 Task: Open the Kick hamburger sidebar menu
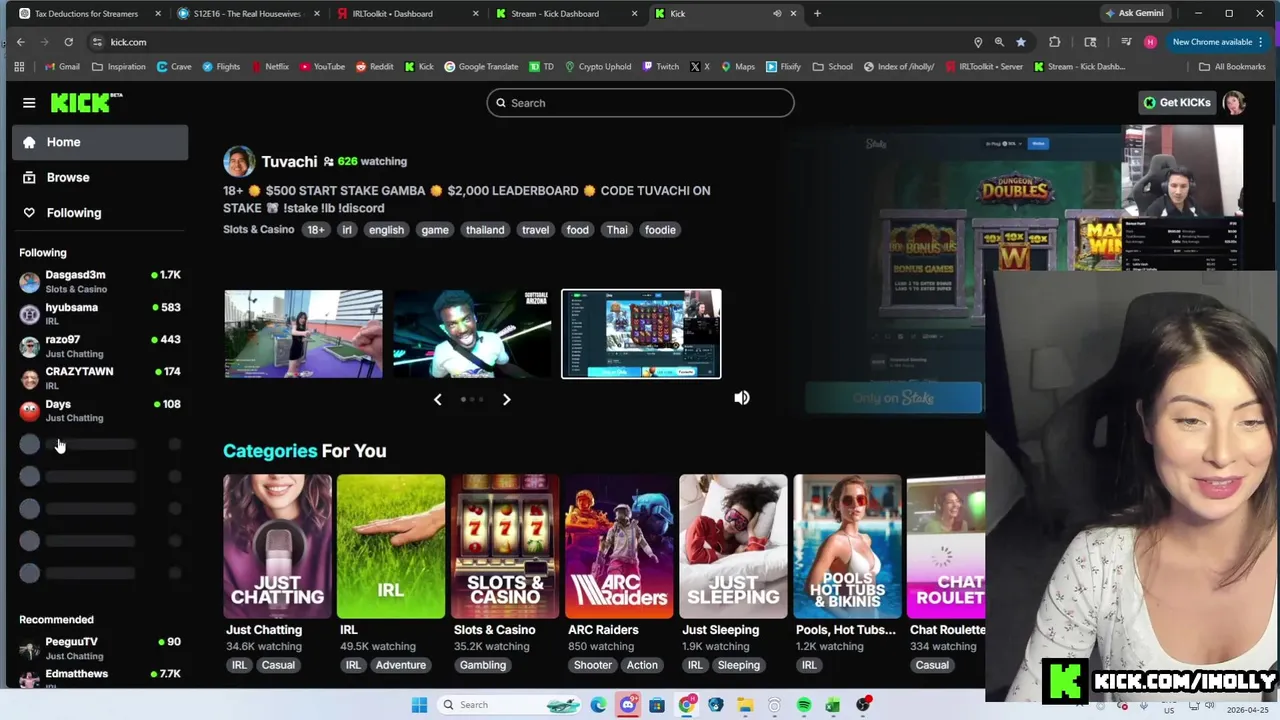coord(29,103)
